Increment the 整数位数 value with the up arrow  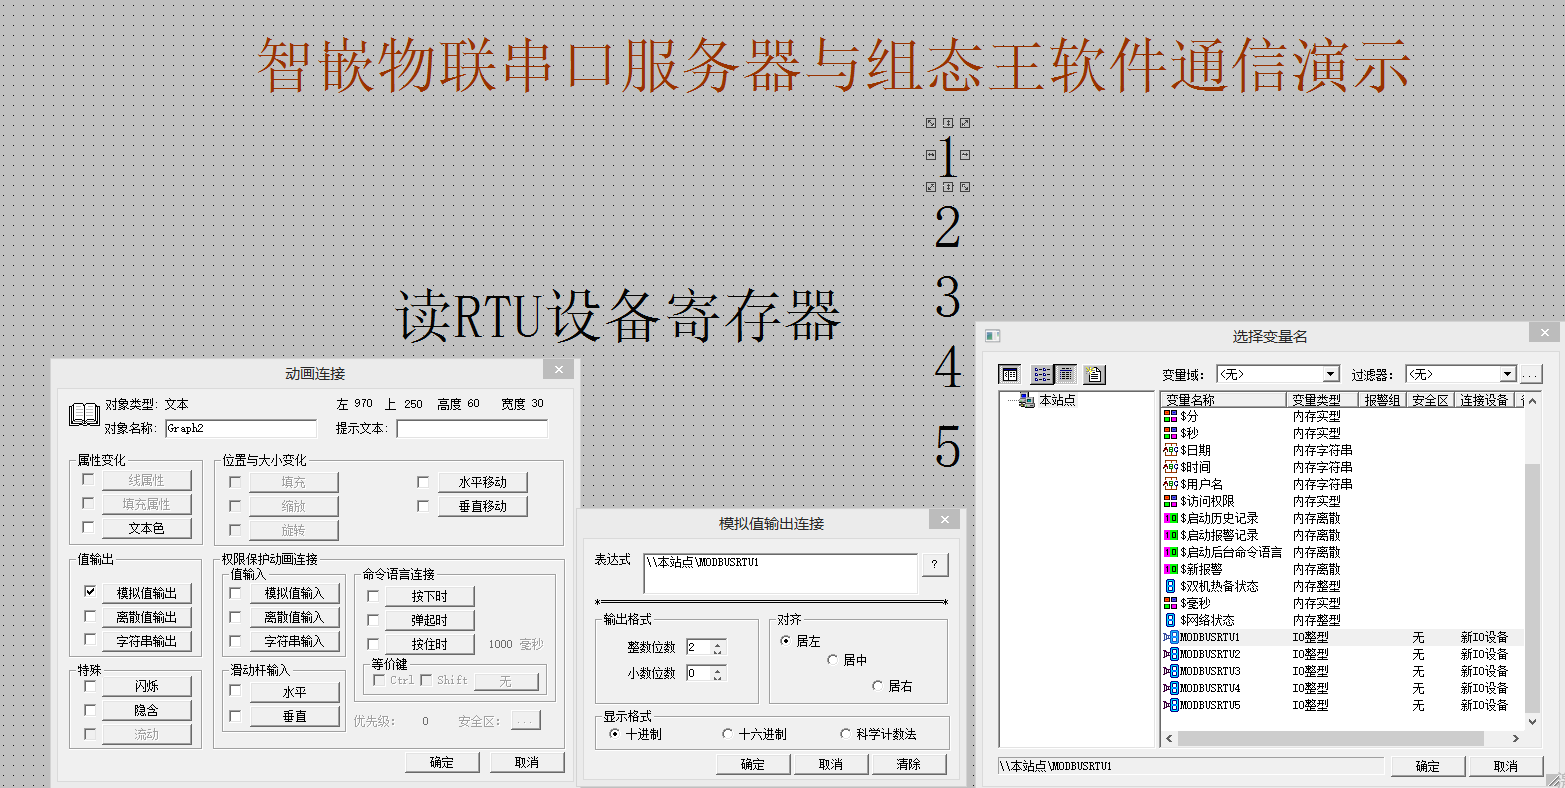[x=717, y=643]
